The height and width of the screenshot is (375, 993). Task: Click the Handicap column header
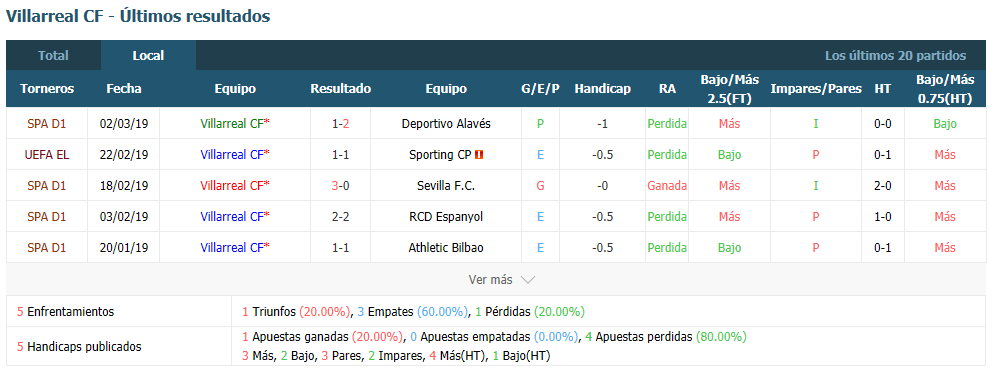[602, 89]
